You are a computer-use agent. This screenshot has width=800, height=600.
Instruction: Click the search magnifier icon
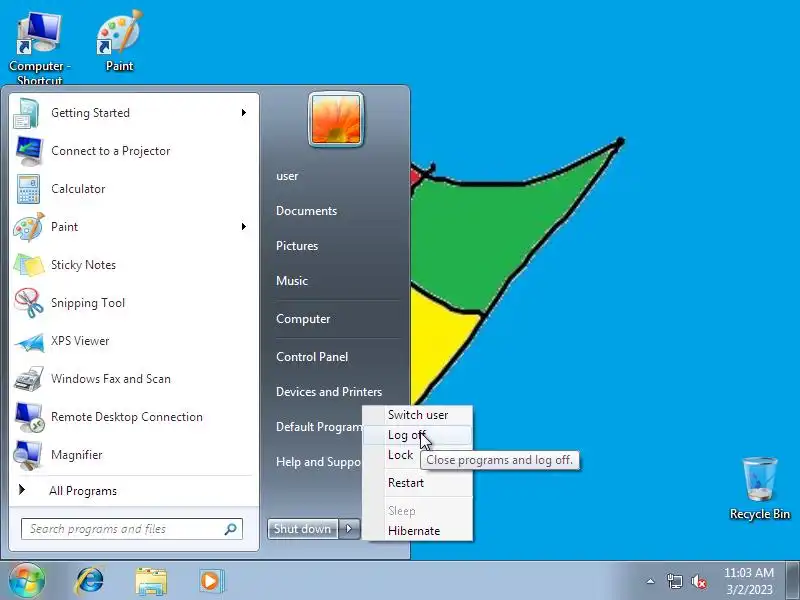point(230,529)
